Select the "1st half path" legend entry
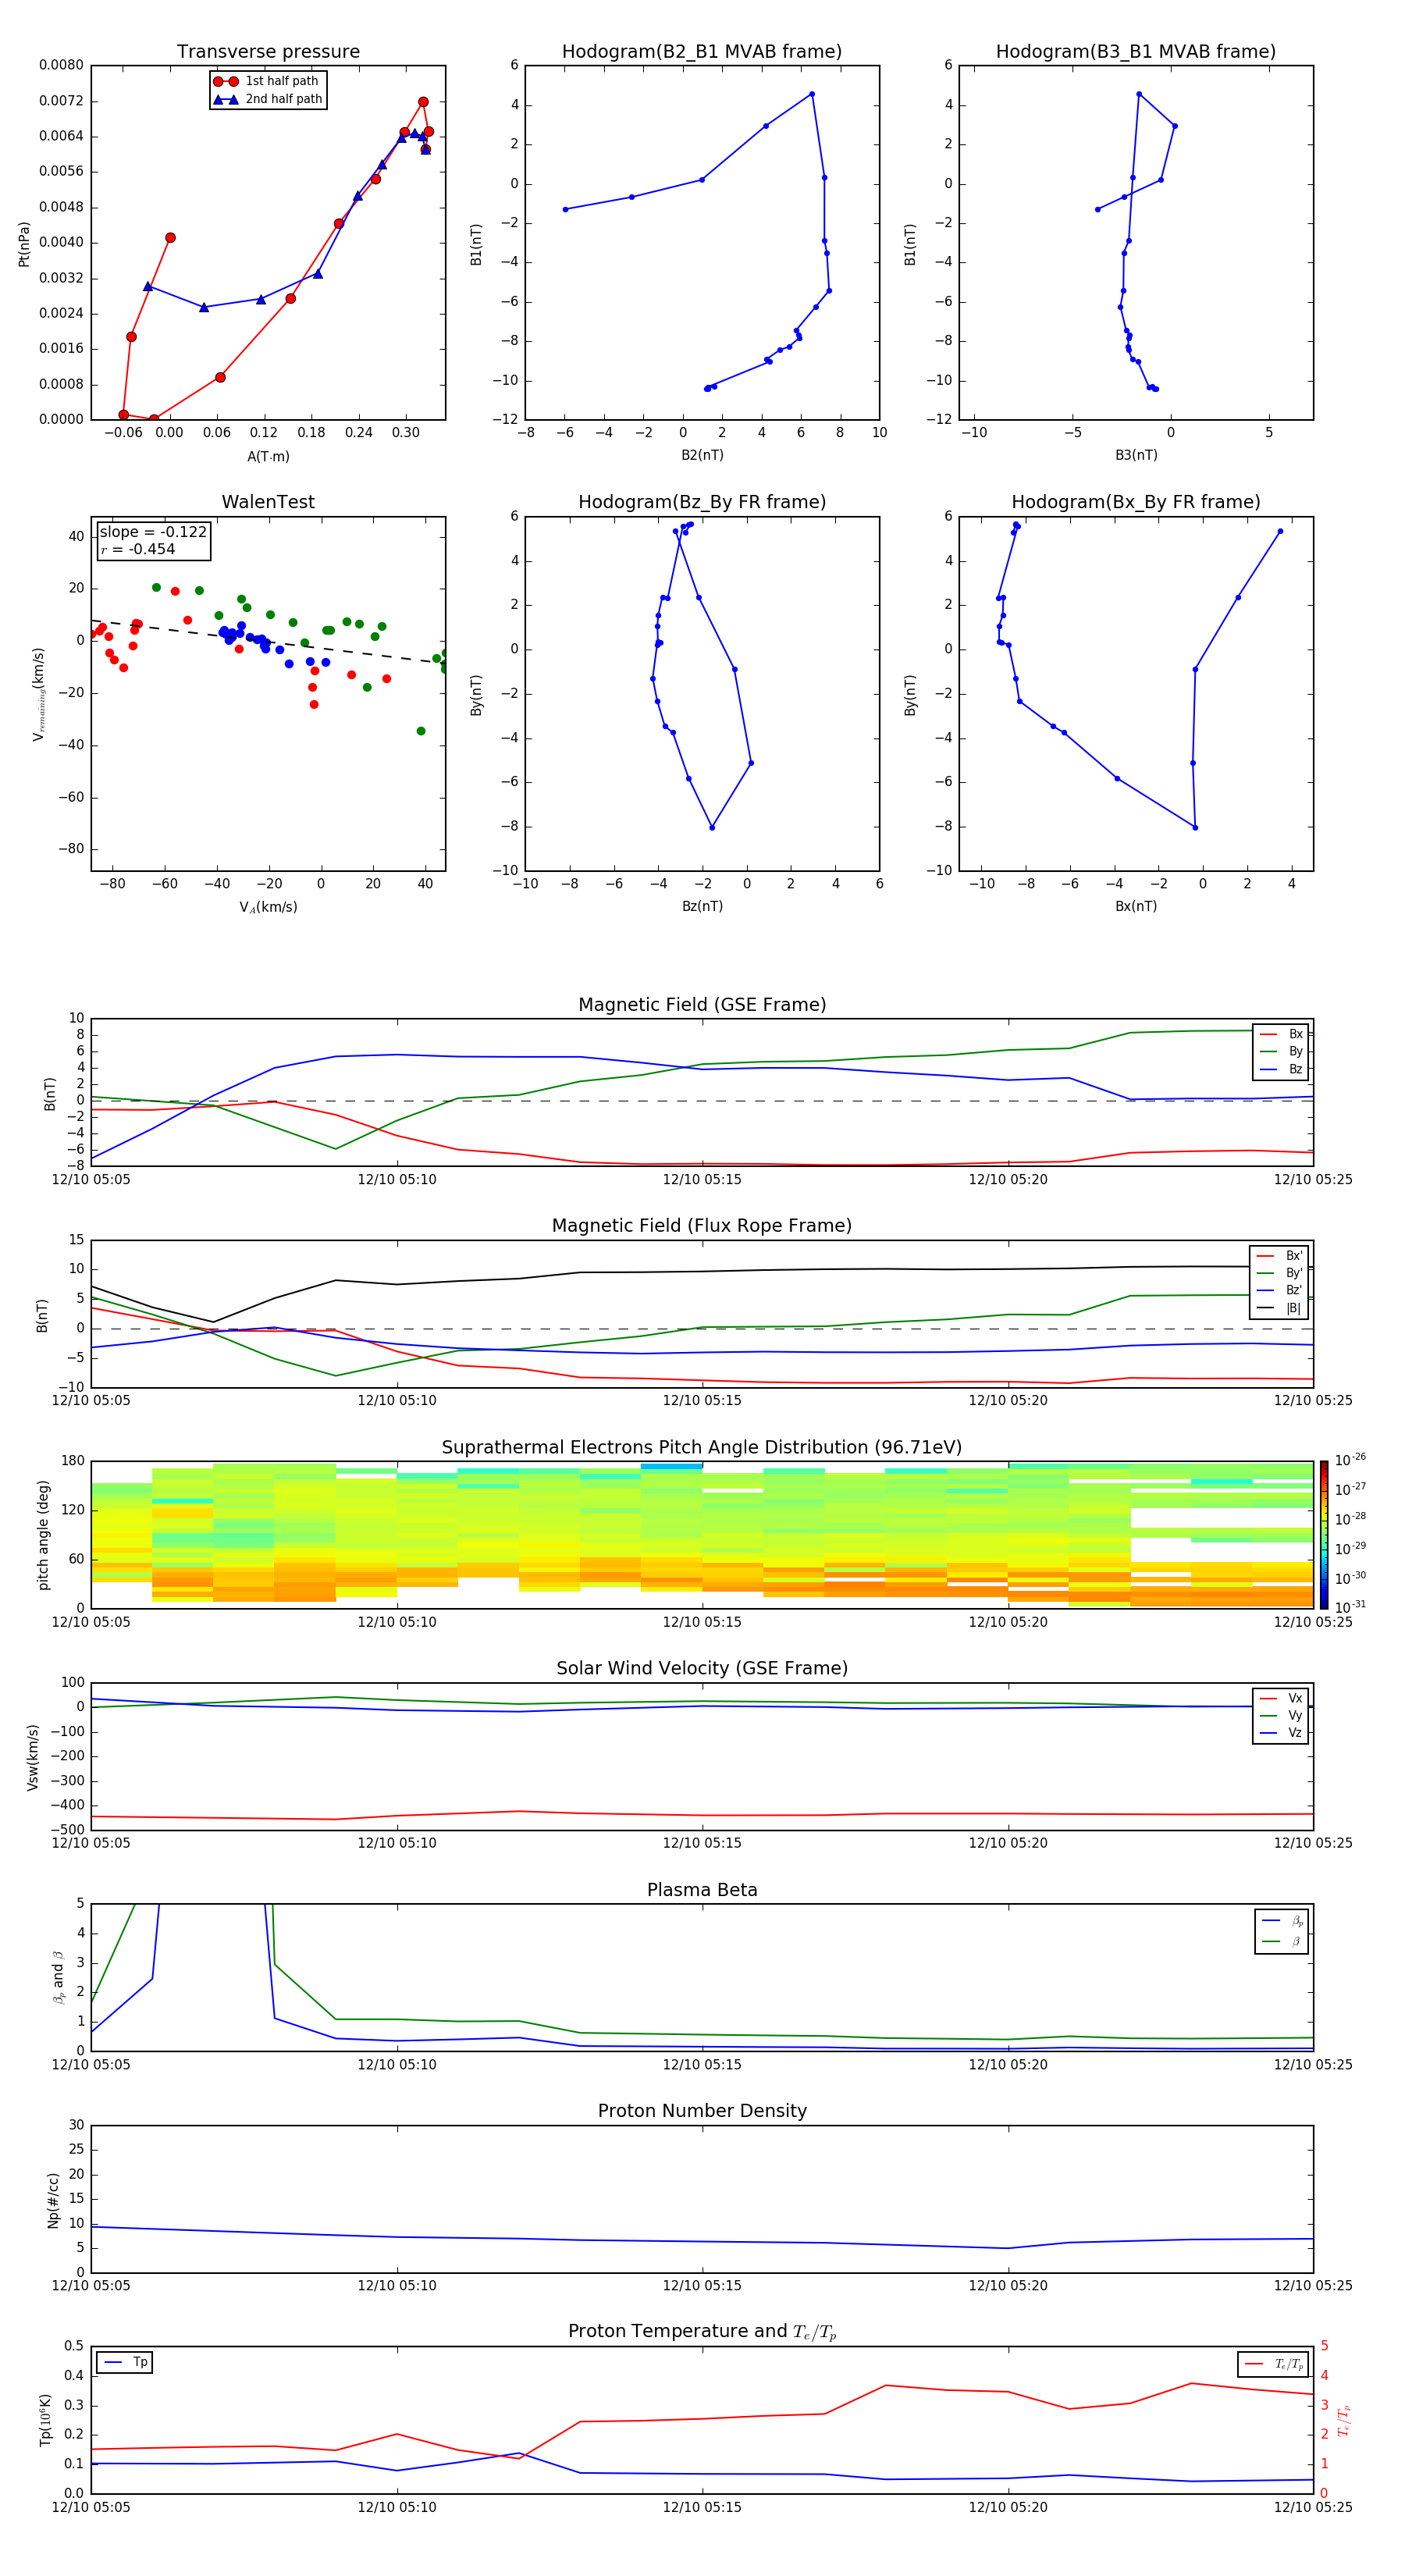The width and height of the screenshot is (1405, 2576). pos(268,81)
